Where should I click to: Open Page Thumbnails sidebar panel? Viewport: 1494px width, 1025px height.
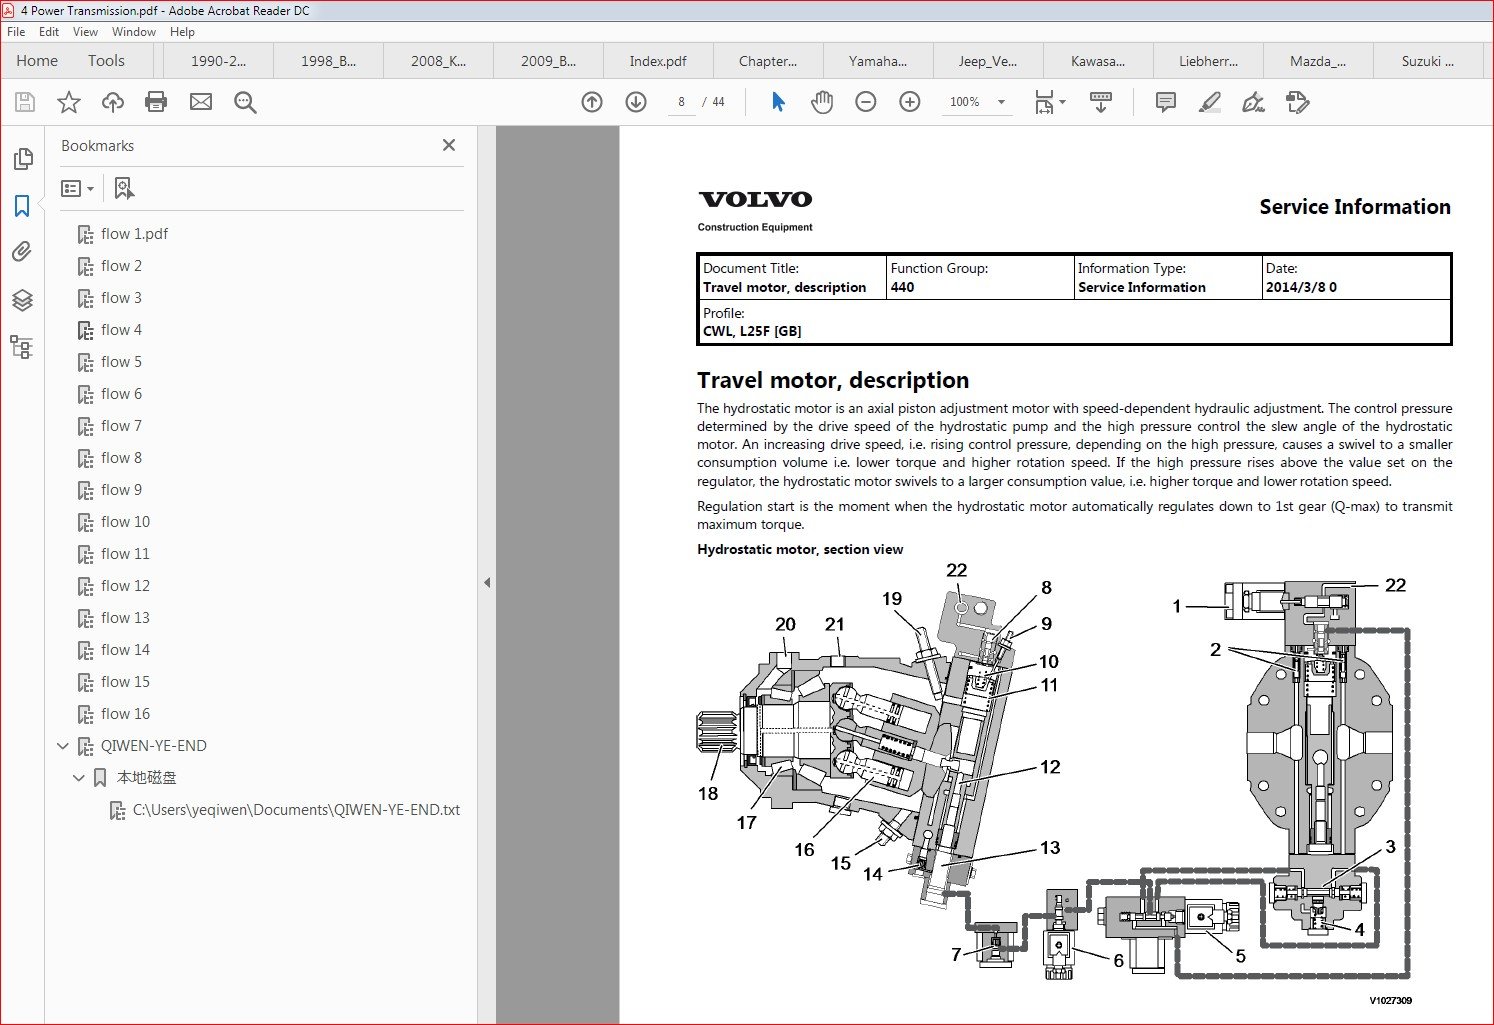click(x=22, y=159)
